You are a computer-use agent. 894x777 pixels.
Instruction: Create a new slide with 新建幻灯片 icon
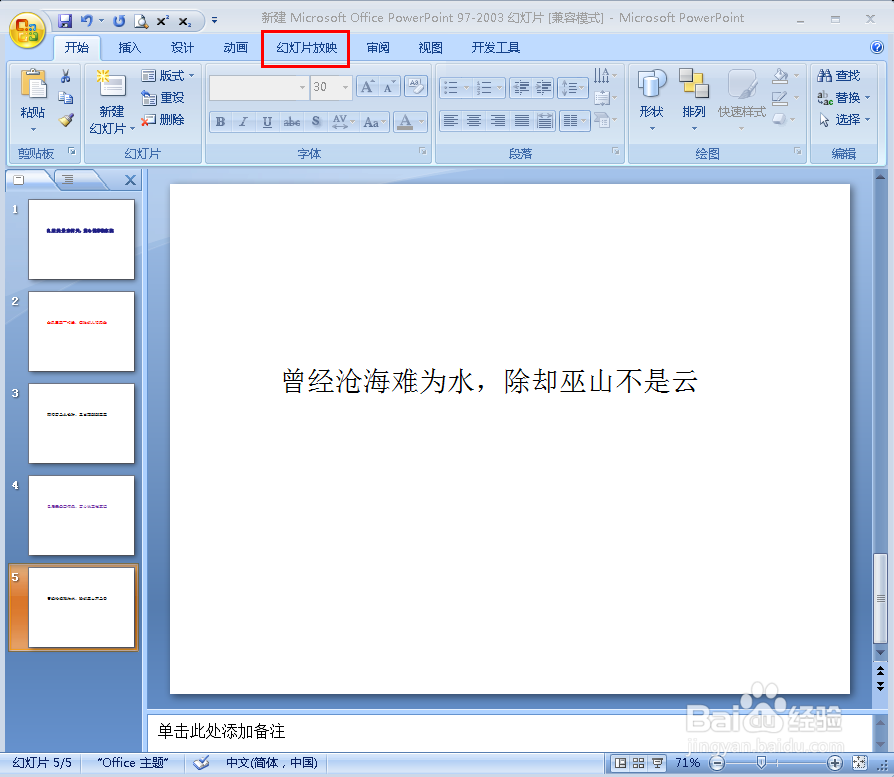tap(112, 86)
